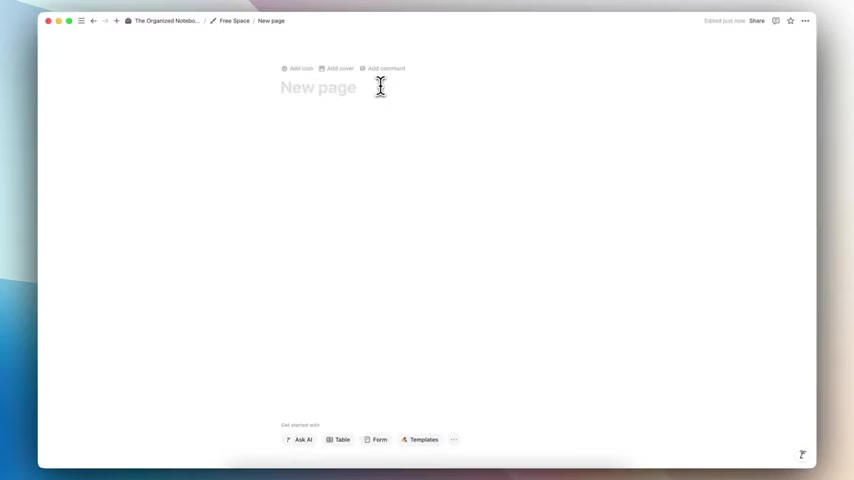Click the Edited just now status
Image resolution: width=854 pixels, height=480 pixels.
(x=724, y=21)
